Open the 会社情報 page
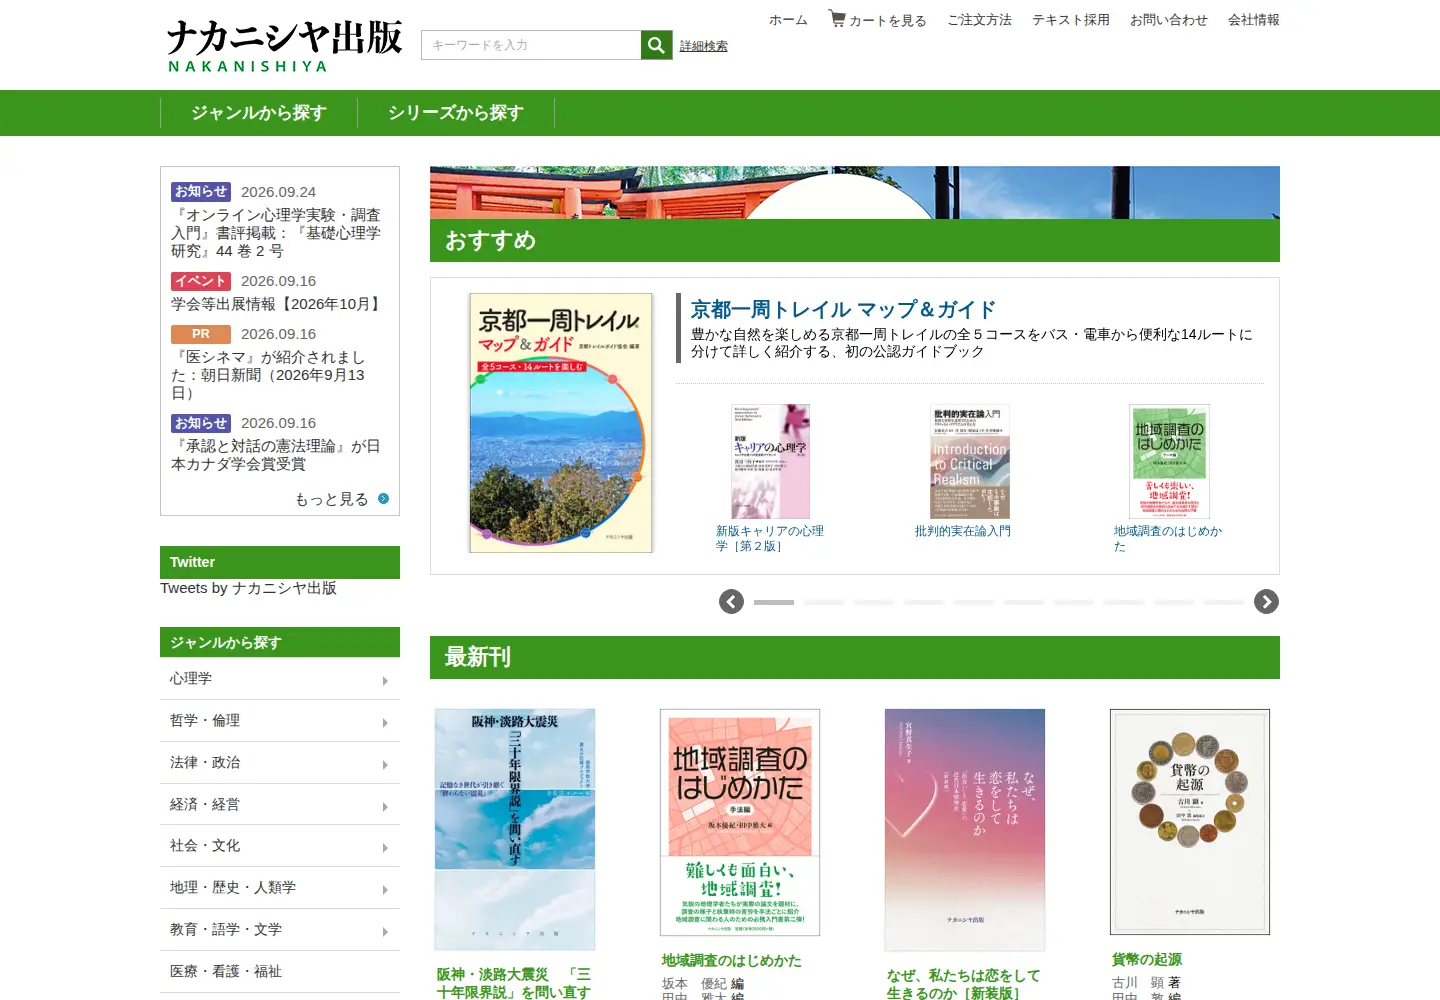 (x=1254, y=20)
